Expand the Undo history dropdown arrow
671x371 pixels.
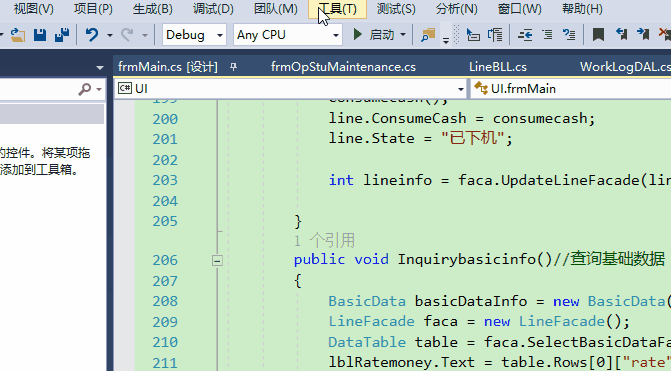tap(110, 35)
